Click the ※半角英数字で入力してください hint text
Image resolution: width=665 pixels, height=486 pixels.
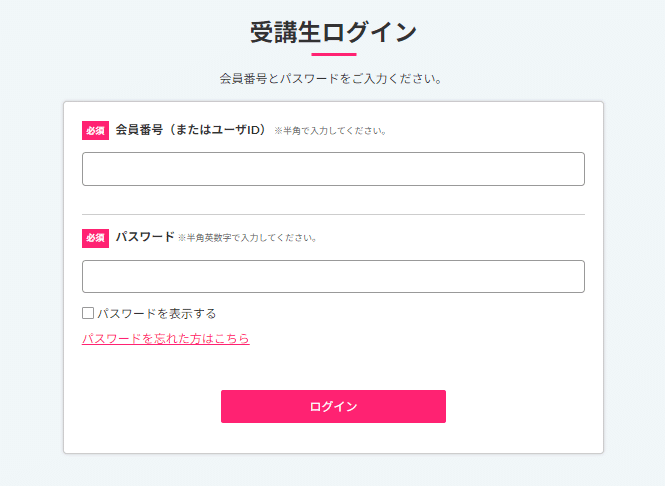click(248, 238)
